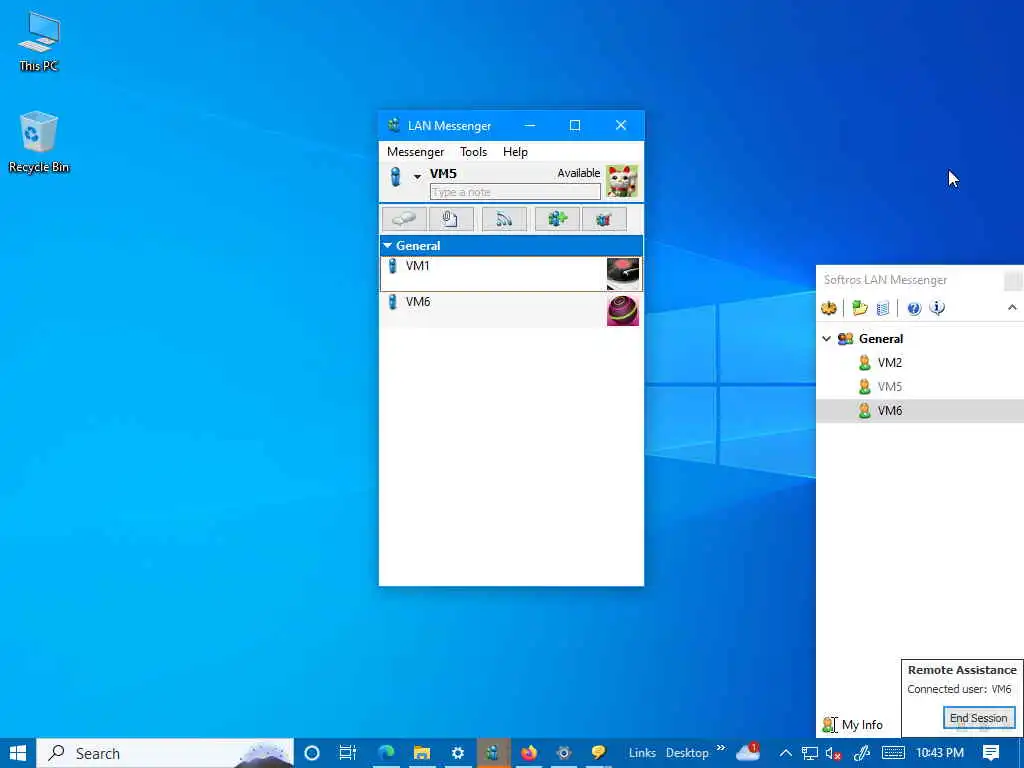The height and width of the screenshot is (768, 1024).
Task: Click the taskbar Search box
Action: pos(165,753)
